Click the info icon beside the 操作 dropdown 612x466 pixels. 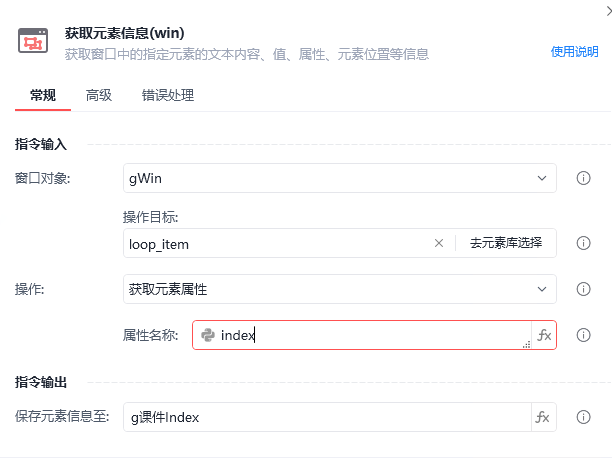pyautogui.click(x=583, y=289)
